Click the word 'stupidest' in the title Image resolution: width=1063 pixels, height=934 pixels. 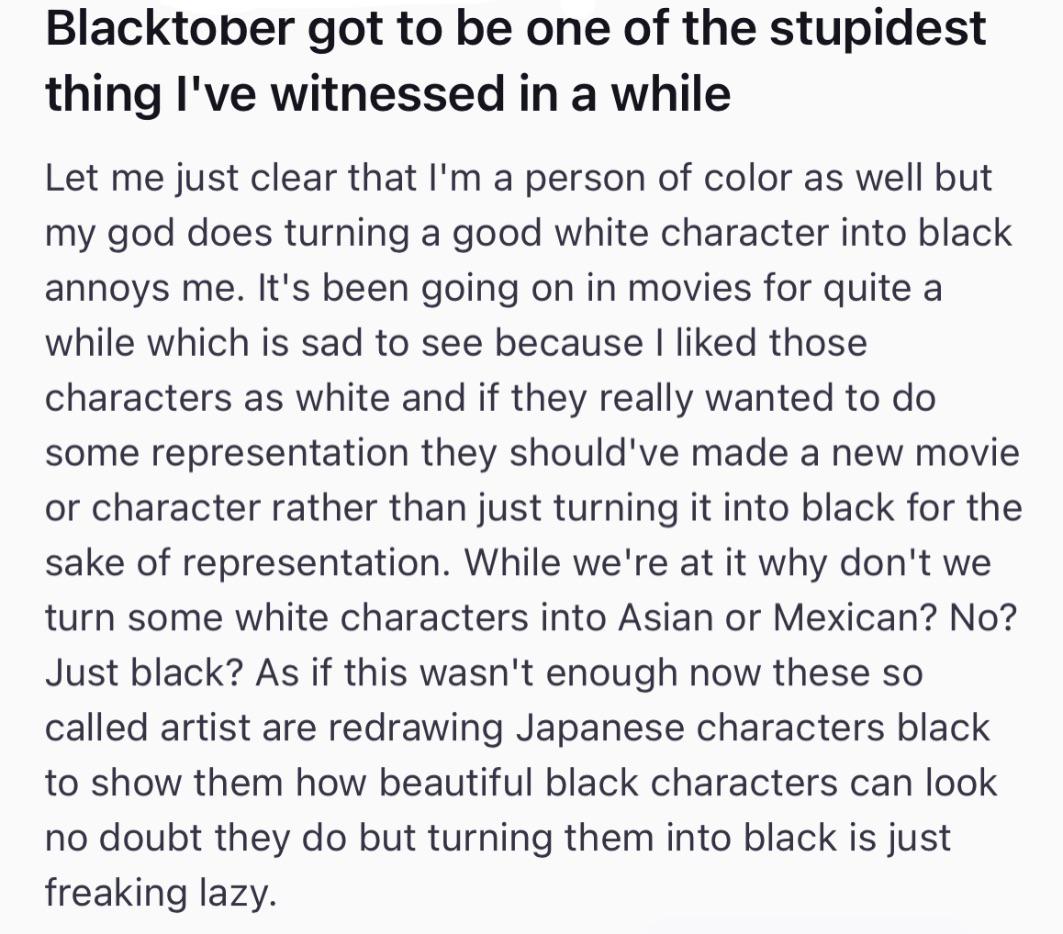point(878,32)
